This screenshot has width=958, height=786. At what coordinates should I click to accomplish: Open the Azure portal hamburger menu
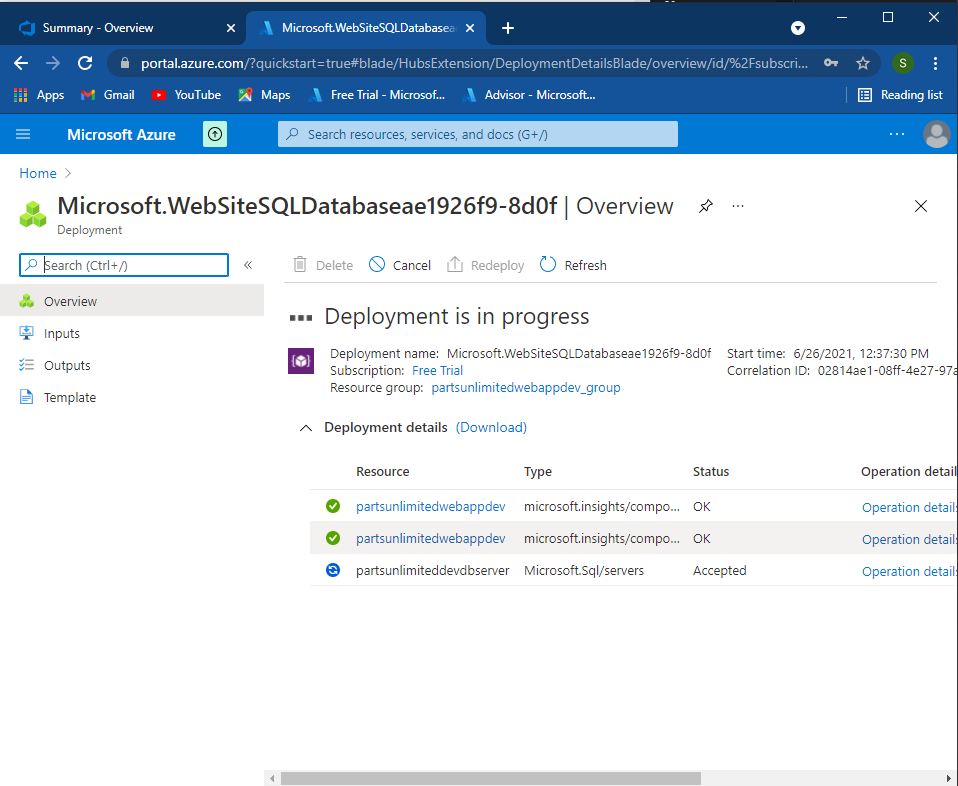[x=23, y=134]
